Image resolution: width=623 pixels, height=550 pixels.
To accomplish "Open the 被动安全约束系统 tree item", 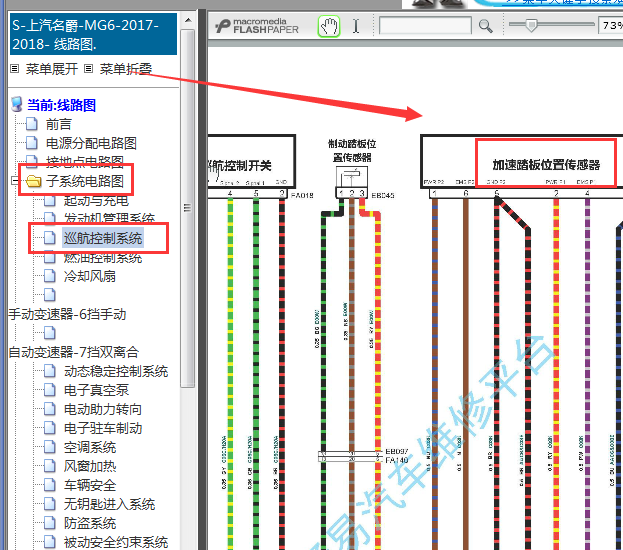I will coord(116,542).
